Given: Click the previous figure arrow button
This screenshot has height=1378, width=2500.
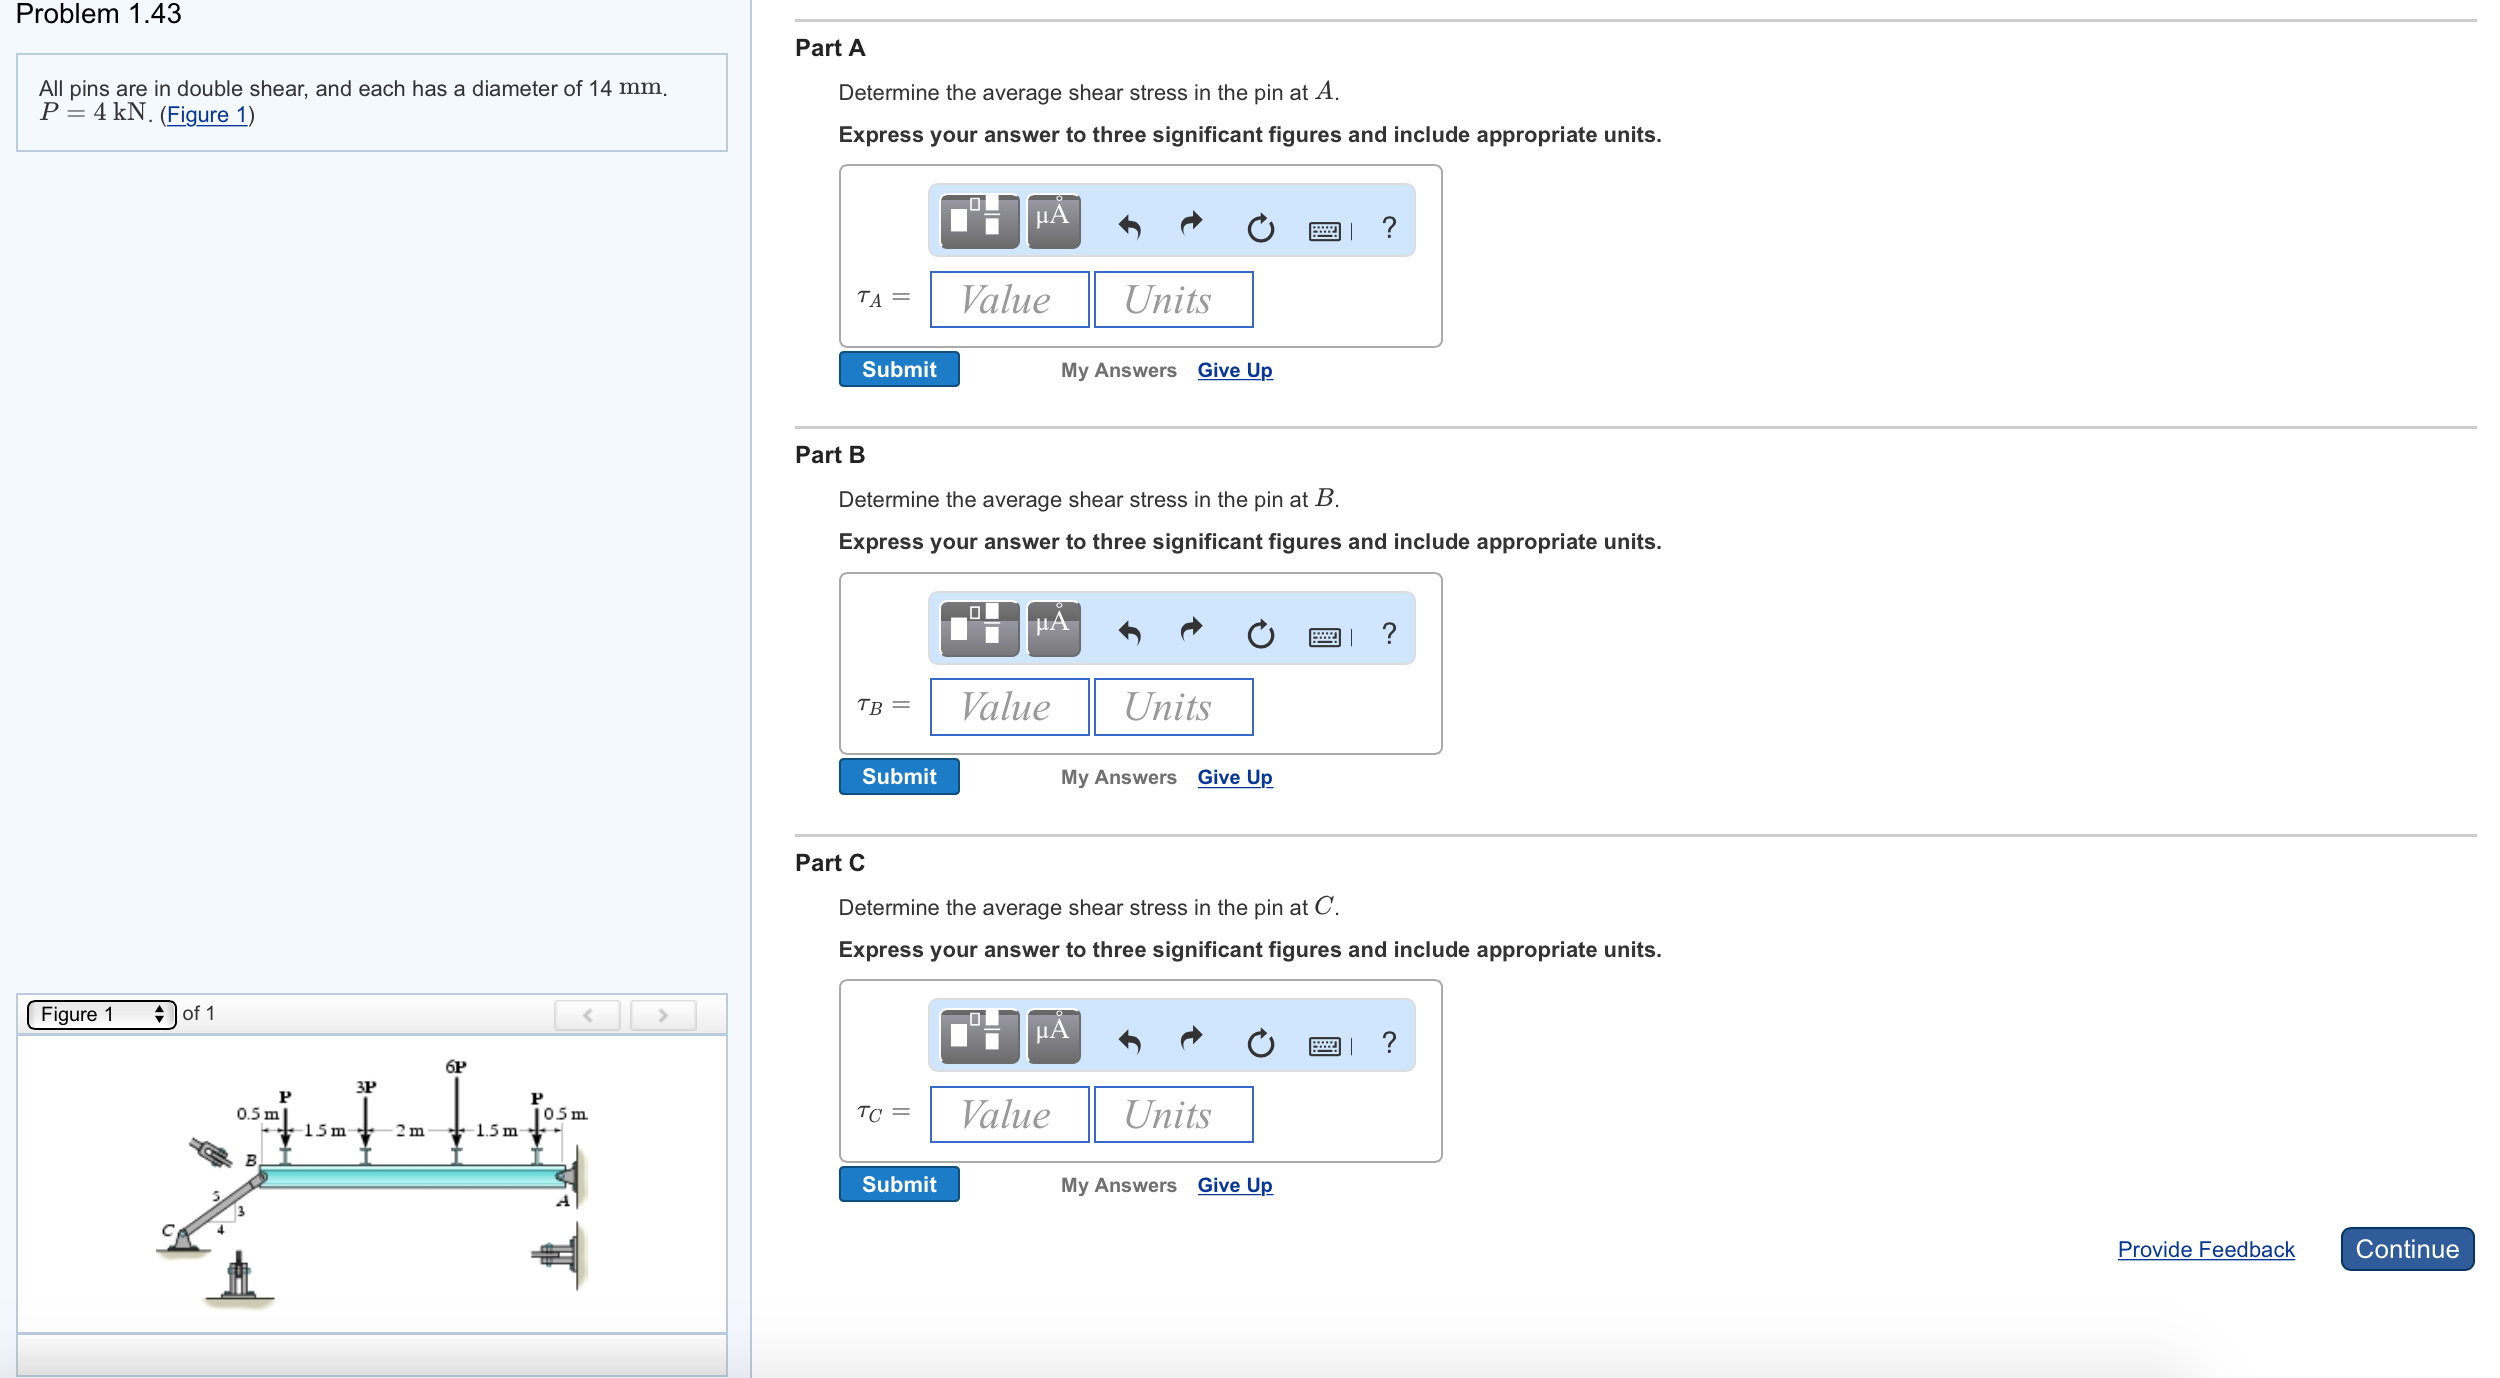Looking at the screenshot, I should point(587,1015).
